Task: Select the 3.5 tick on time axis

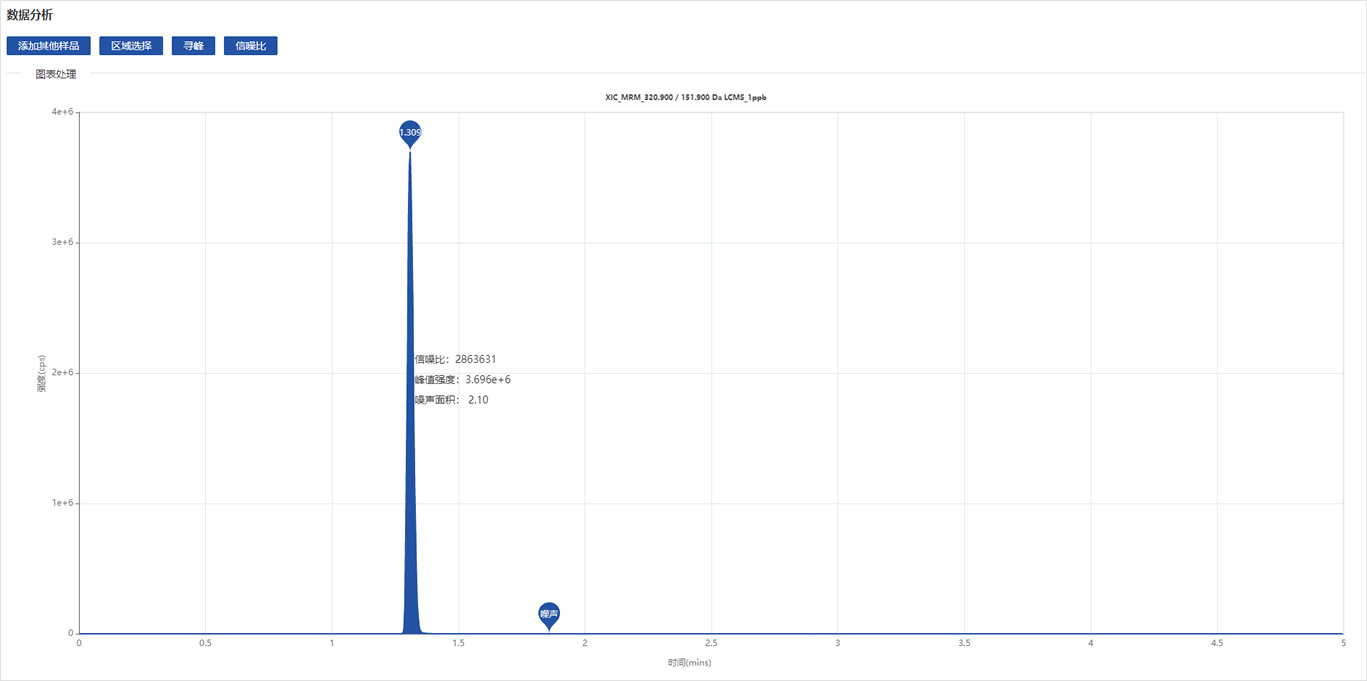Action: click(964, 643)
